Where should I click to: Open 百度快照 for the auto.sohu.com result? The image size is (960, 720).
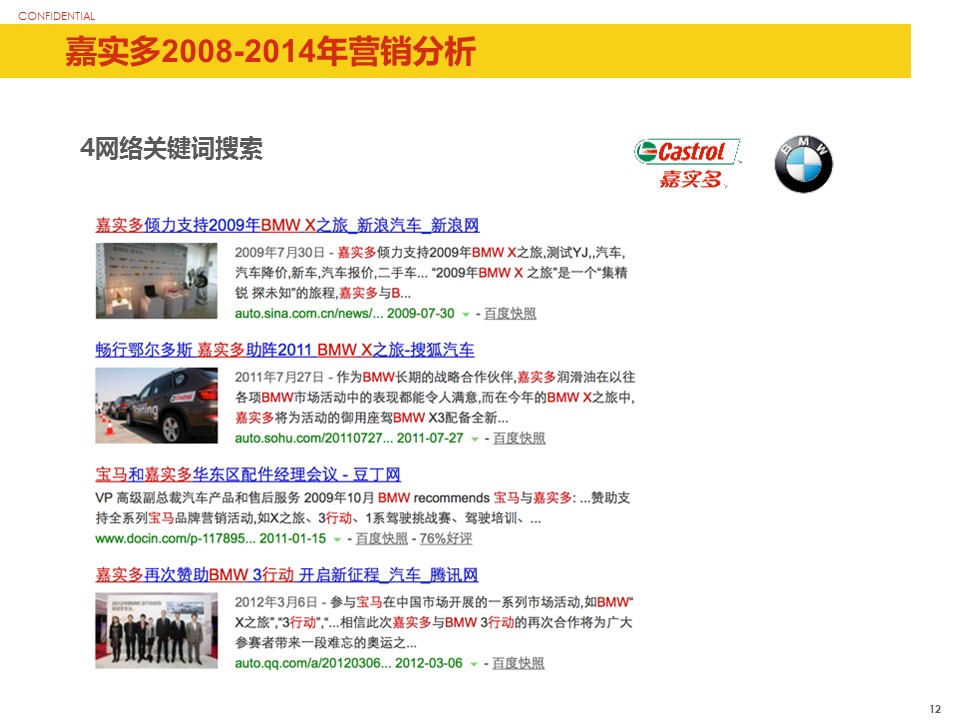click(519, 438)
